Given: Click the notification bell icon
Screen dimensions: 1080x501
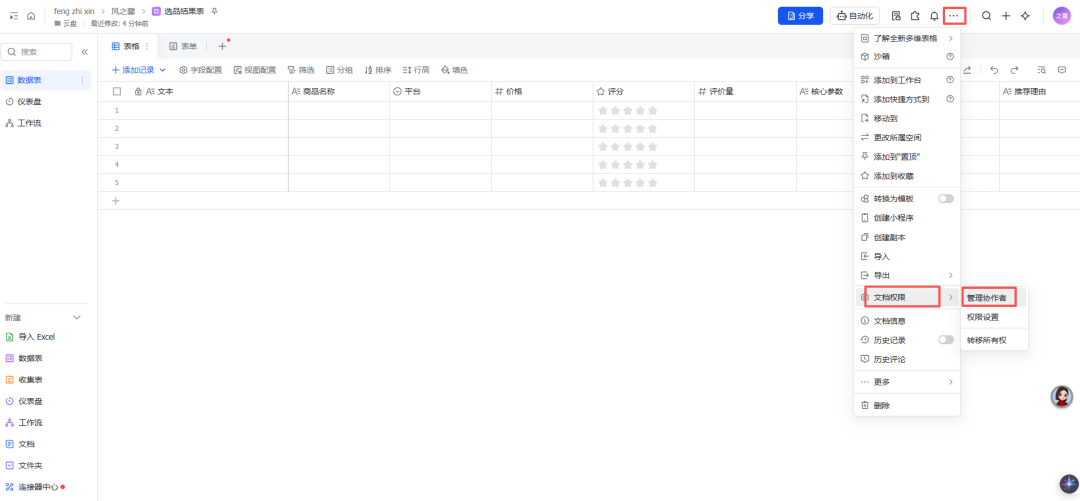Looking at the screenshot, I should click(x=934, y=16).
